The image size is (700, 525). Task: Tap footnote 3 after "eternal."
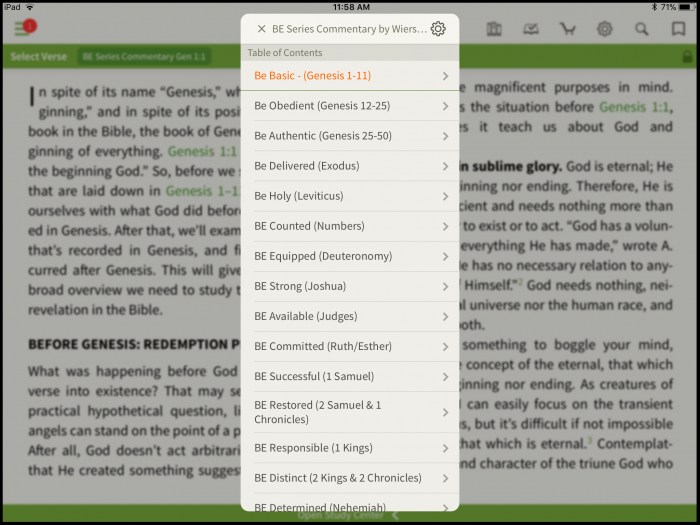tap(590, 441)
